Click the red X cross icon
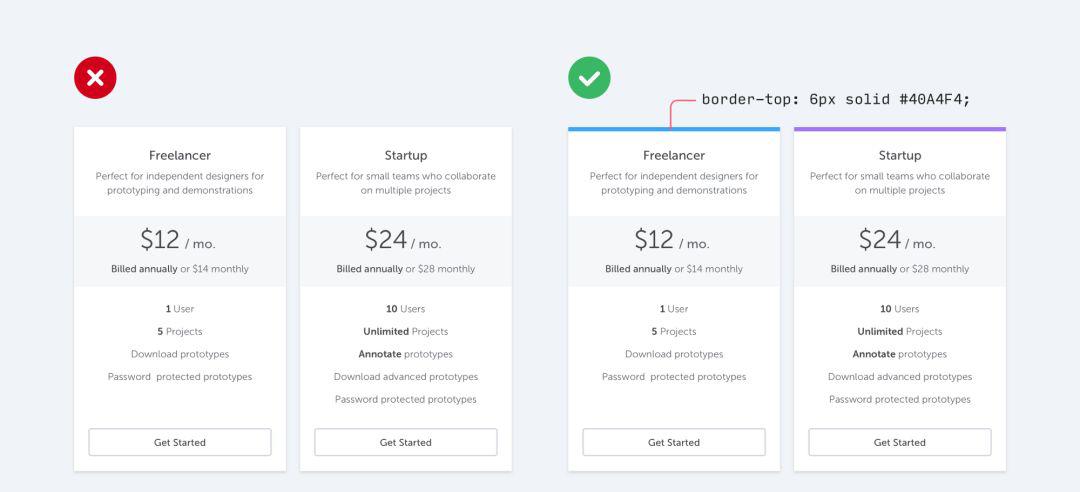Image resolution: width=1080 pixels, height=492 pixels. pos(95,78)
